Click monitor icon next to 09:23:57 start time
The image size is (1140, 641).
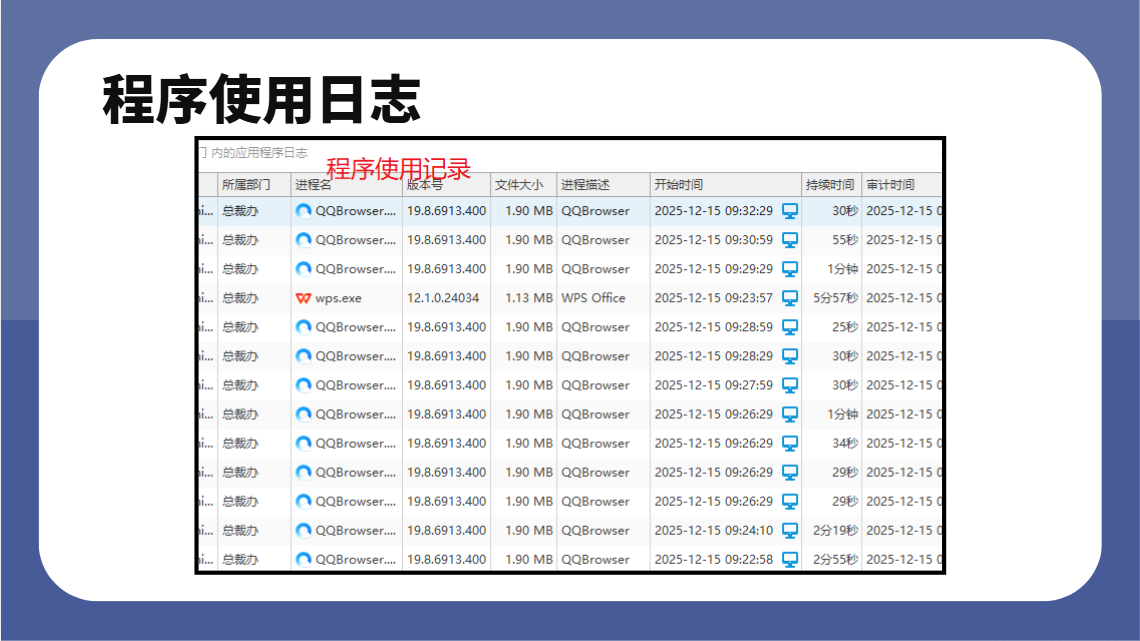(790, 298)
